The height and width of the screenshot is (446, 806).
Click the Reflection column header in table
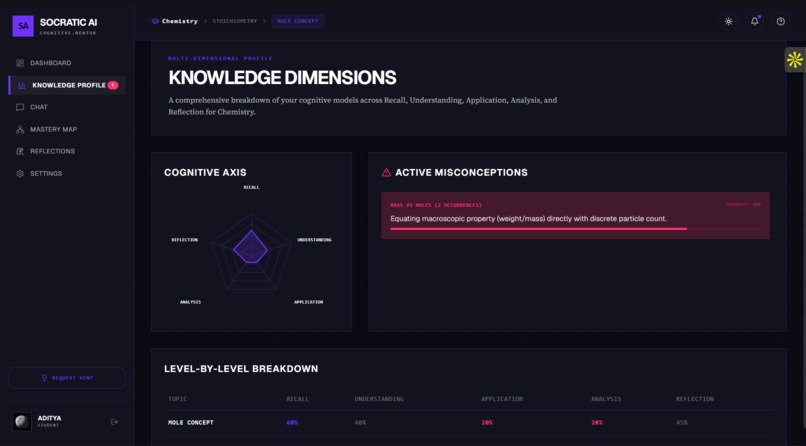coord(695,399)
